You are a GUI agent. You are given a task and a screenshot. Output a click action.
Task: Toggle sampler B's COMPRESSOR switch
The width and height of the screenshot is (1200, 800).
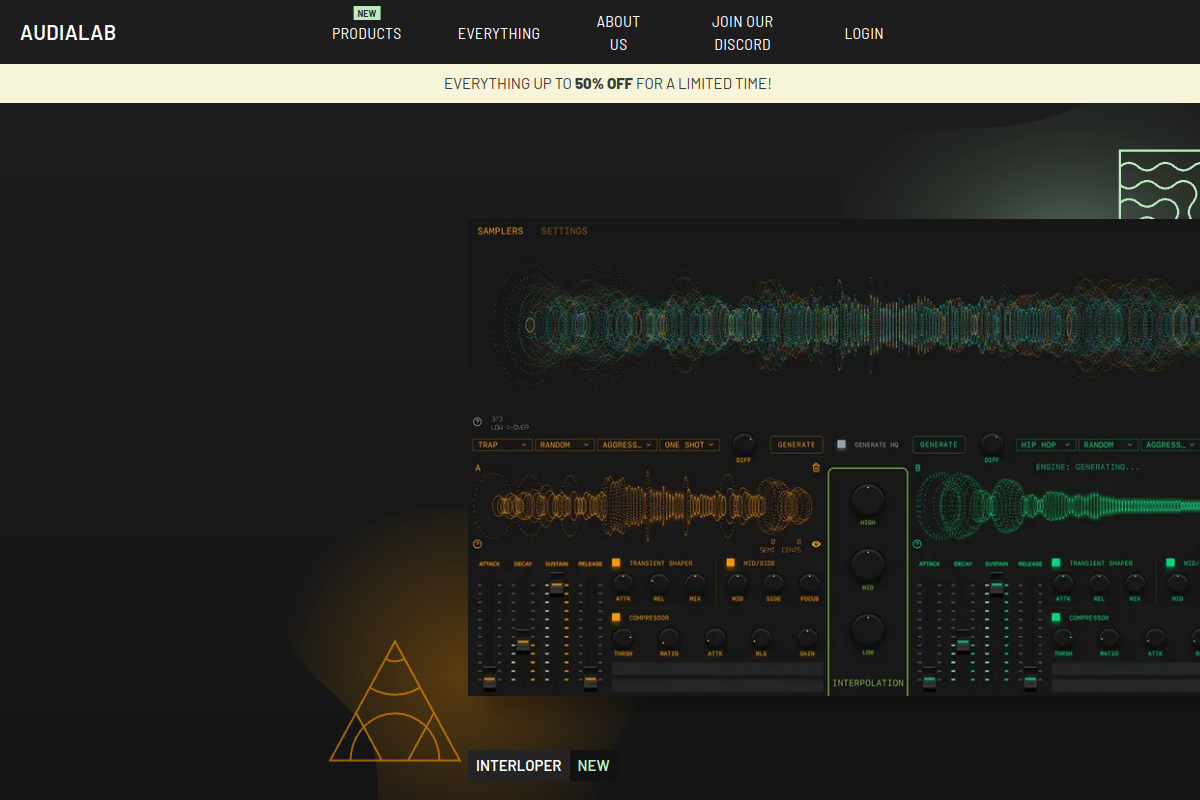coord(1056,617)
